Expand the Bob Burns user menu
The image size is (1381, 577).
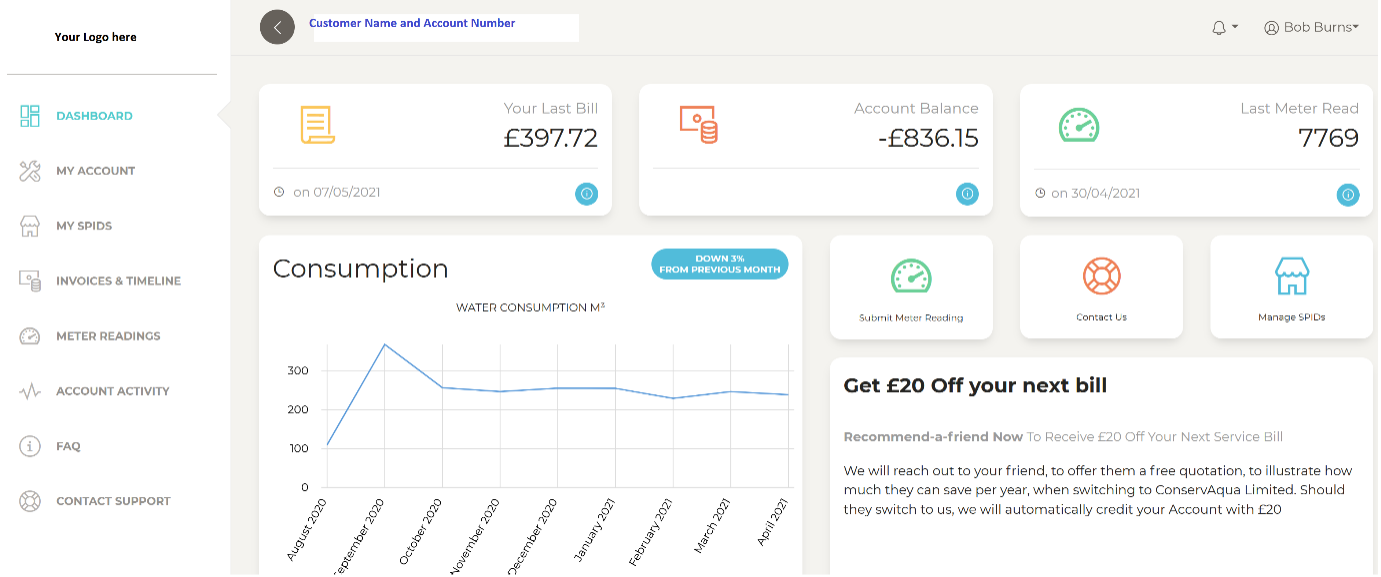click(1311, 27)
